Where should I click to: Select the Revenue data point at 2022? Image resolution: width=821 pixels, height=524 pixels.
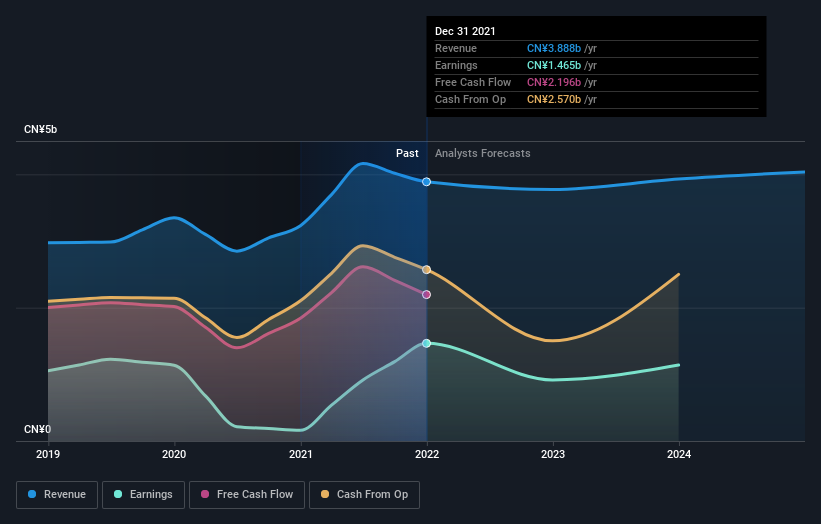point(427,182)
